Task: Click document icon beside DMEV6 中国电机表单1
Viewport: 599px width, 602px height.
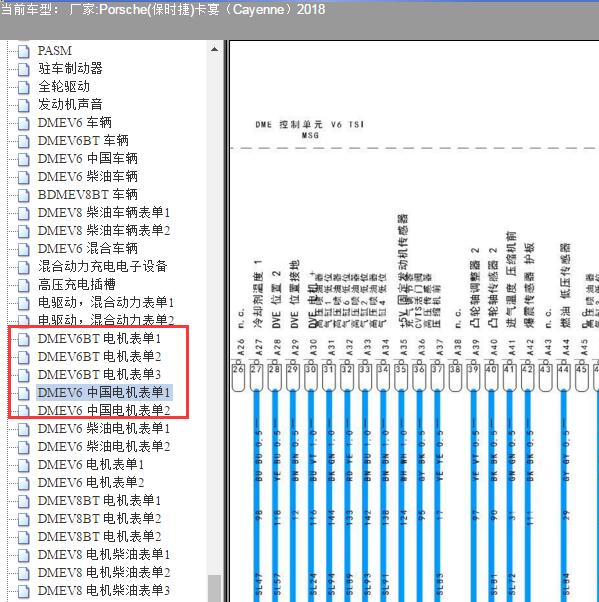Action: 23,393
